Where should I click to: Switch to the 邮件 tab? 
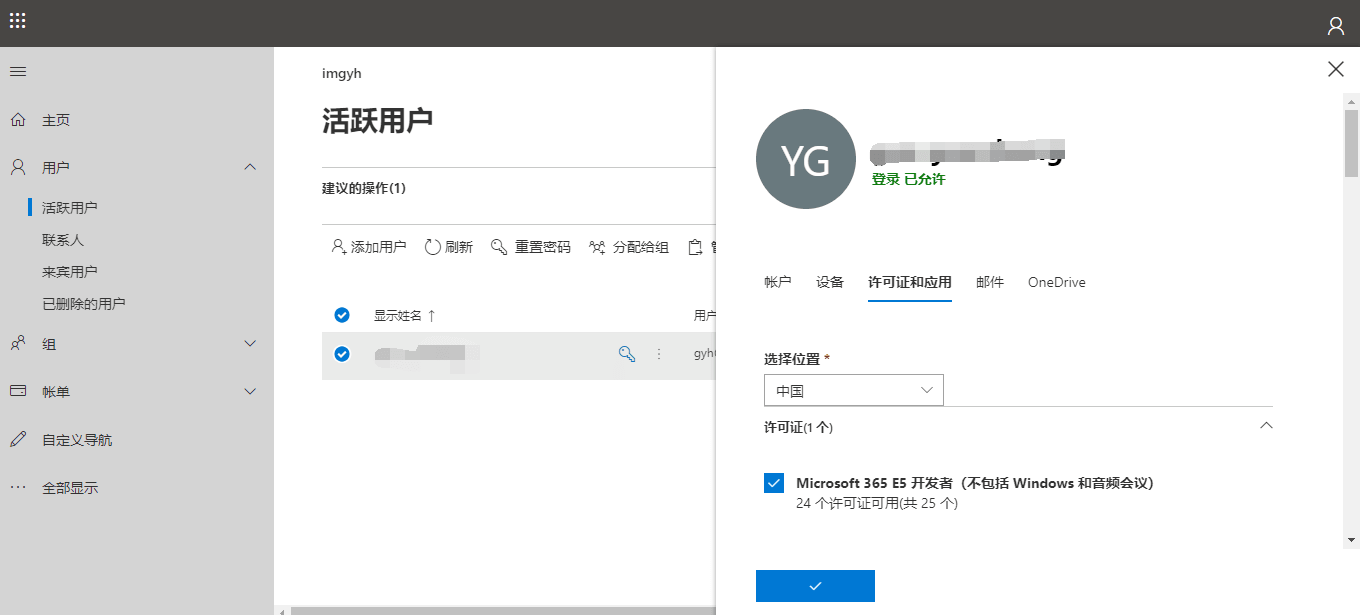[x=990, y=283]
